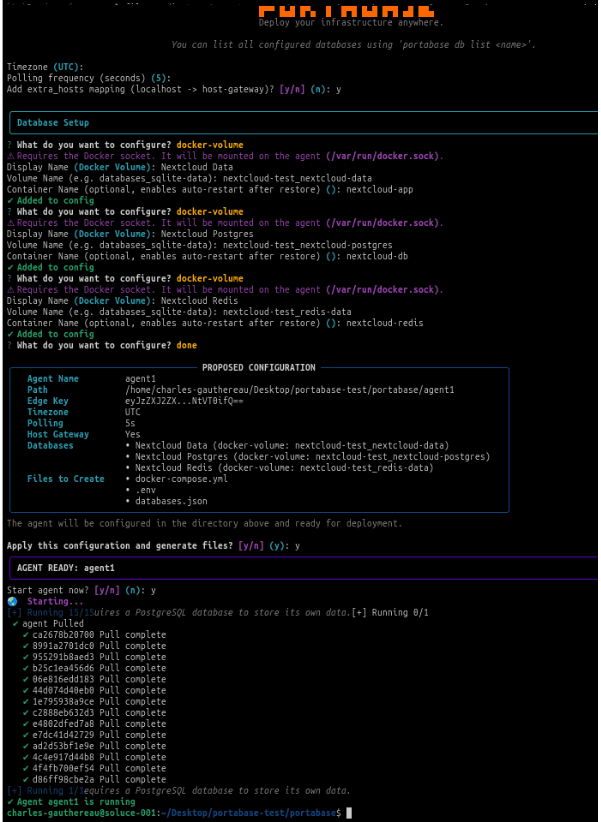Click the 'Agent Name' label in the configuration box
The image size is (601, 822).
pyautogui.click(x=52, y=378)
